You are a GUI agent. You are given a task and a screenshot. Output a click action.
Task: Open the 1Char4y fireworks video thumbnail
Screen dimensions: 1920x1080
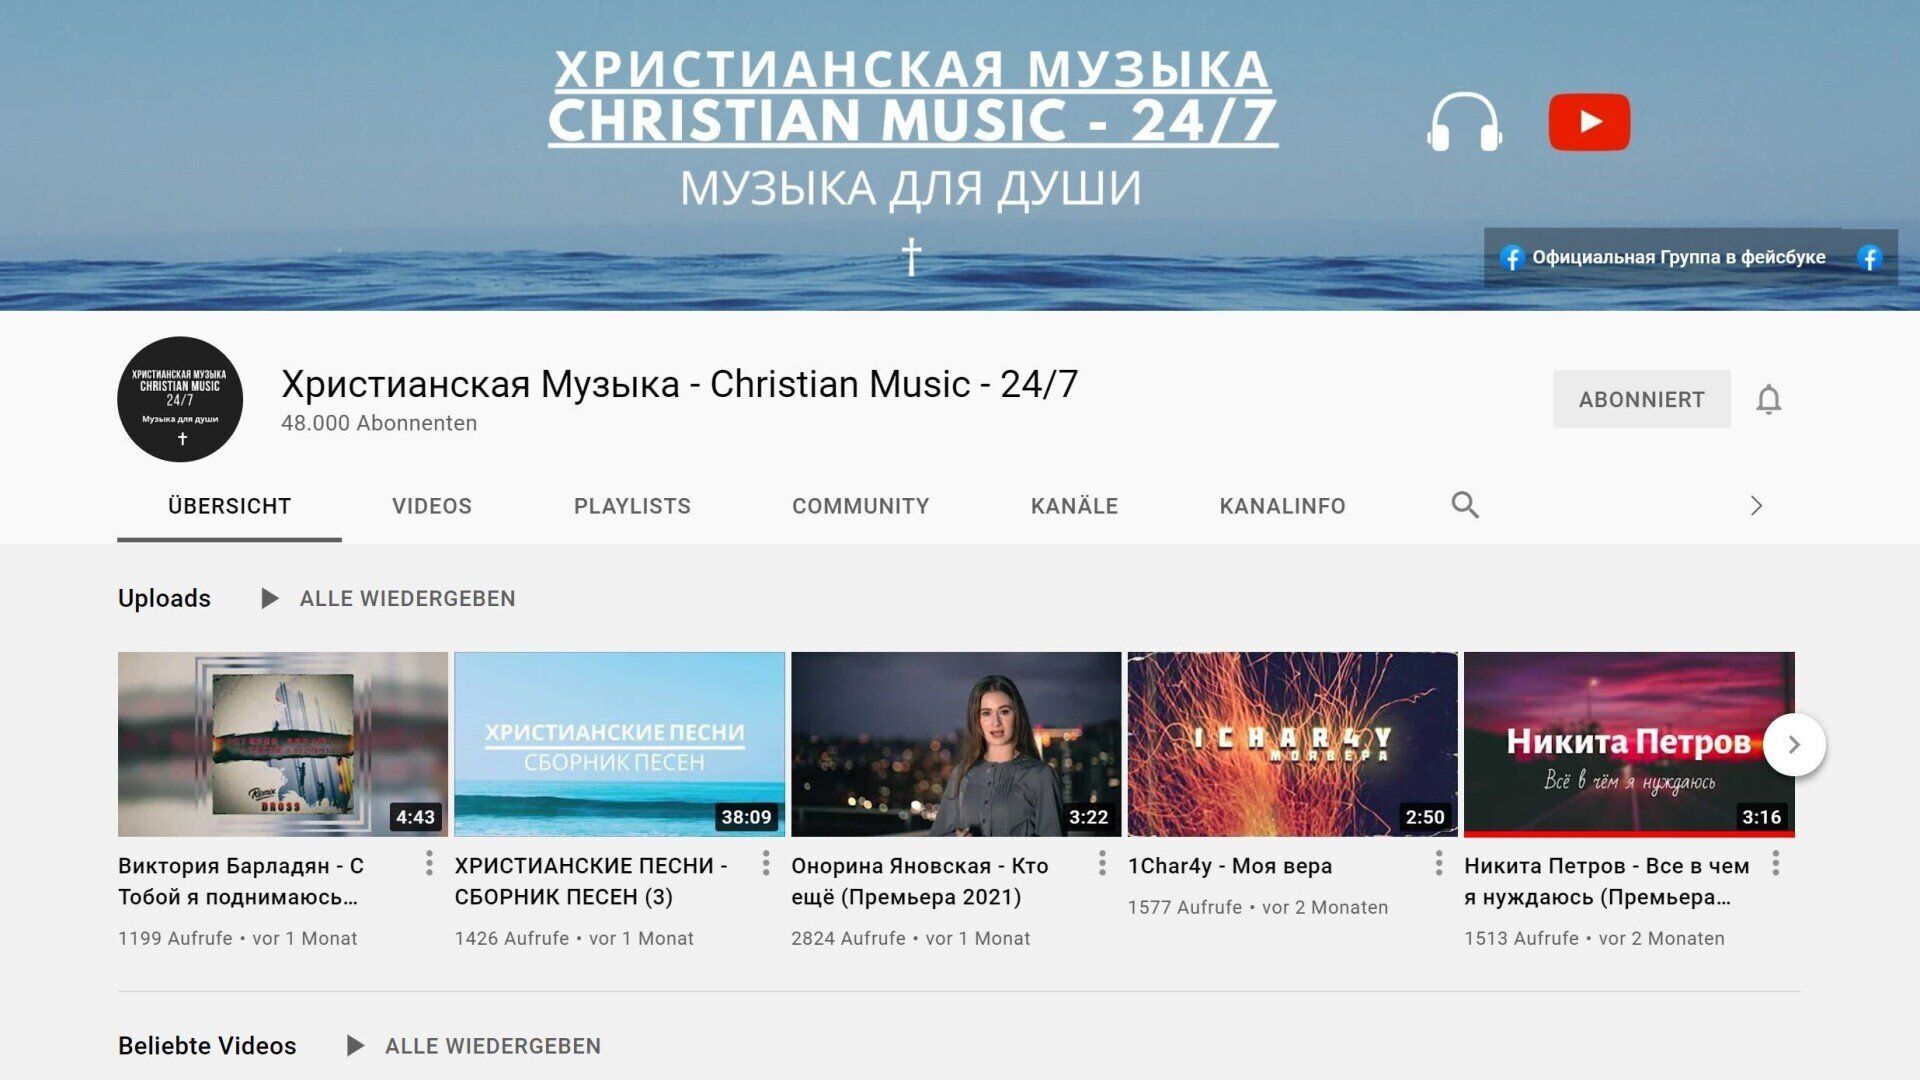point(1292,744)
